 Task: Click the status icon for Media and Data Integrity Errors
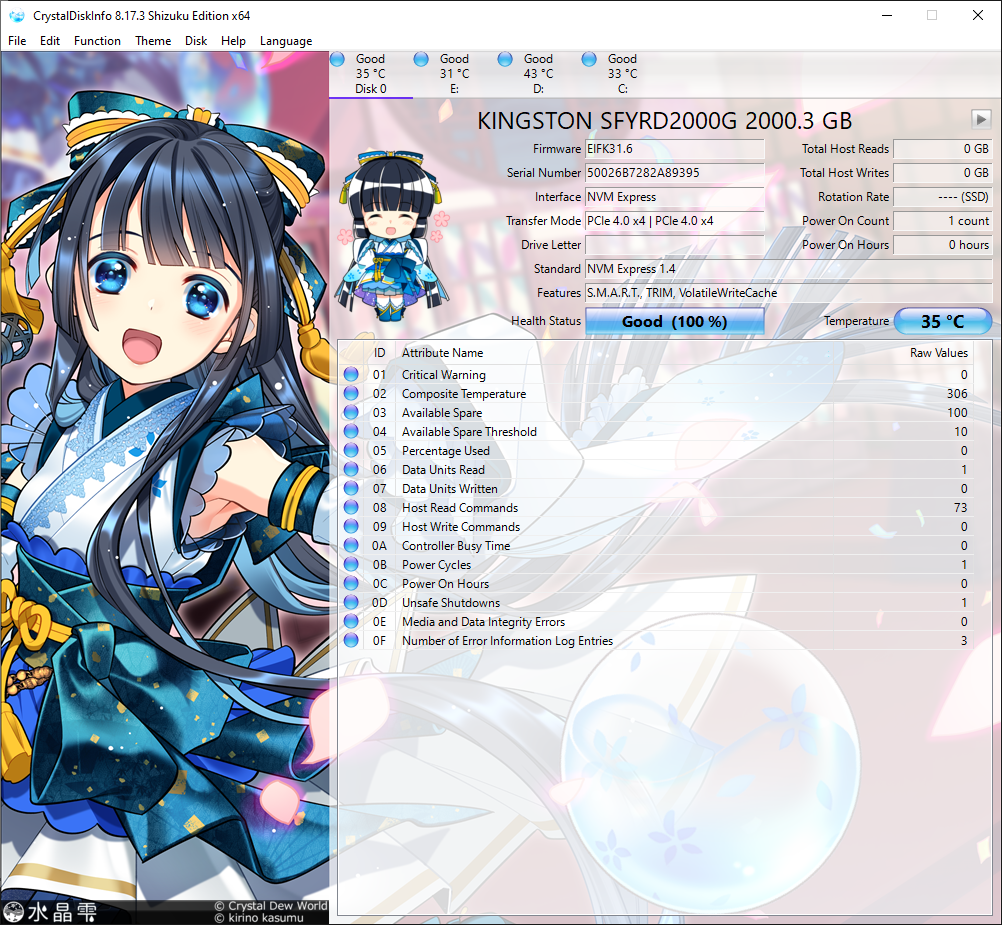click(351, 622)
